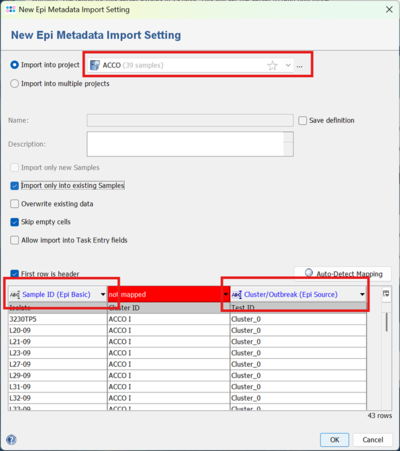Close the import setting dialog
The image size is (400, 451).
pos(389,9)
